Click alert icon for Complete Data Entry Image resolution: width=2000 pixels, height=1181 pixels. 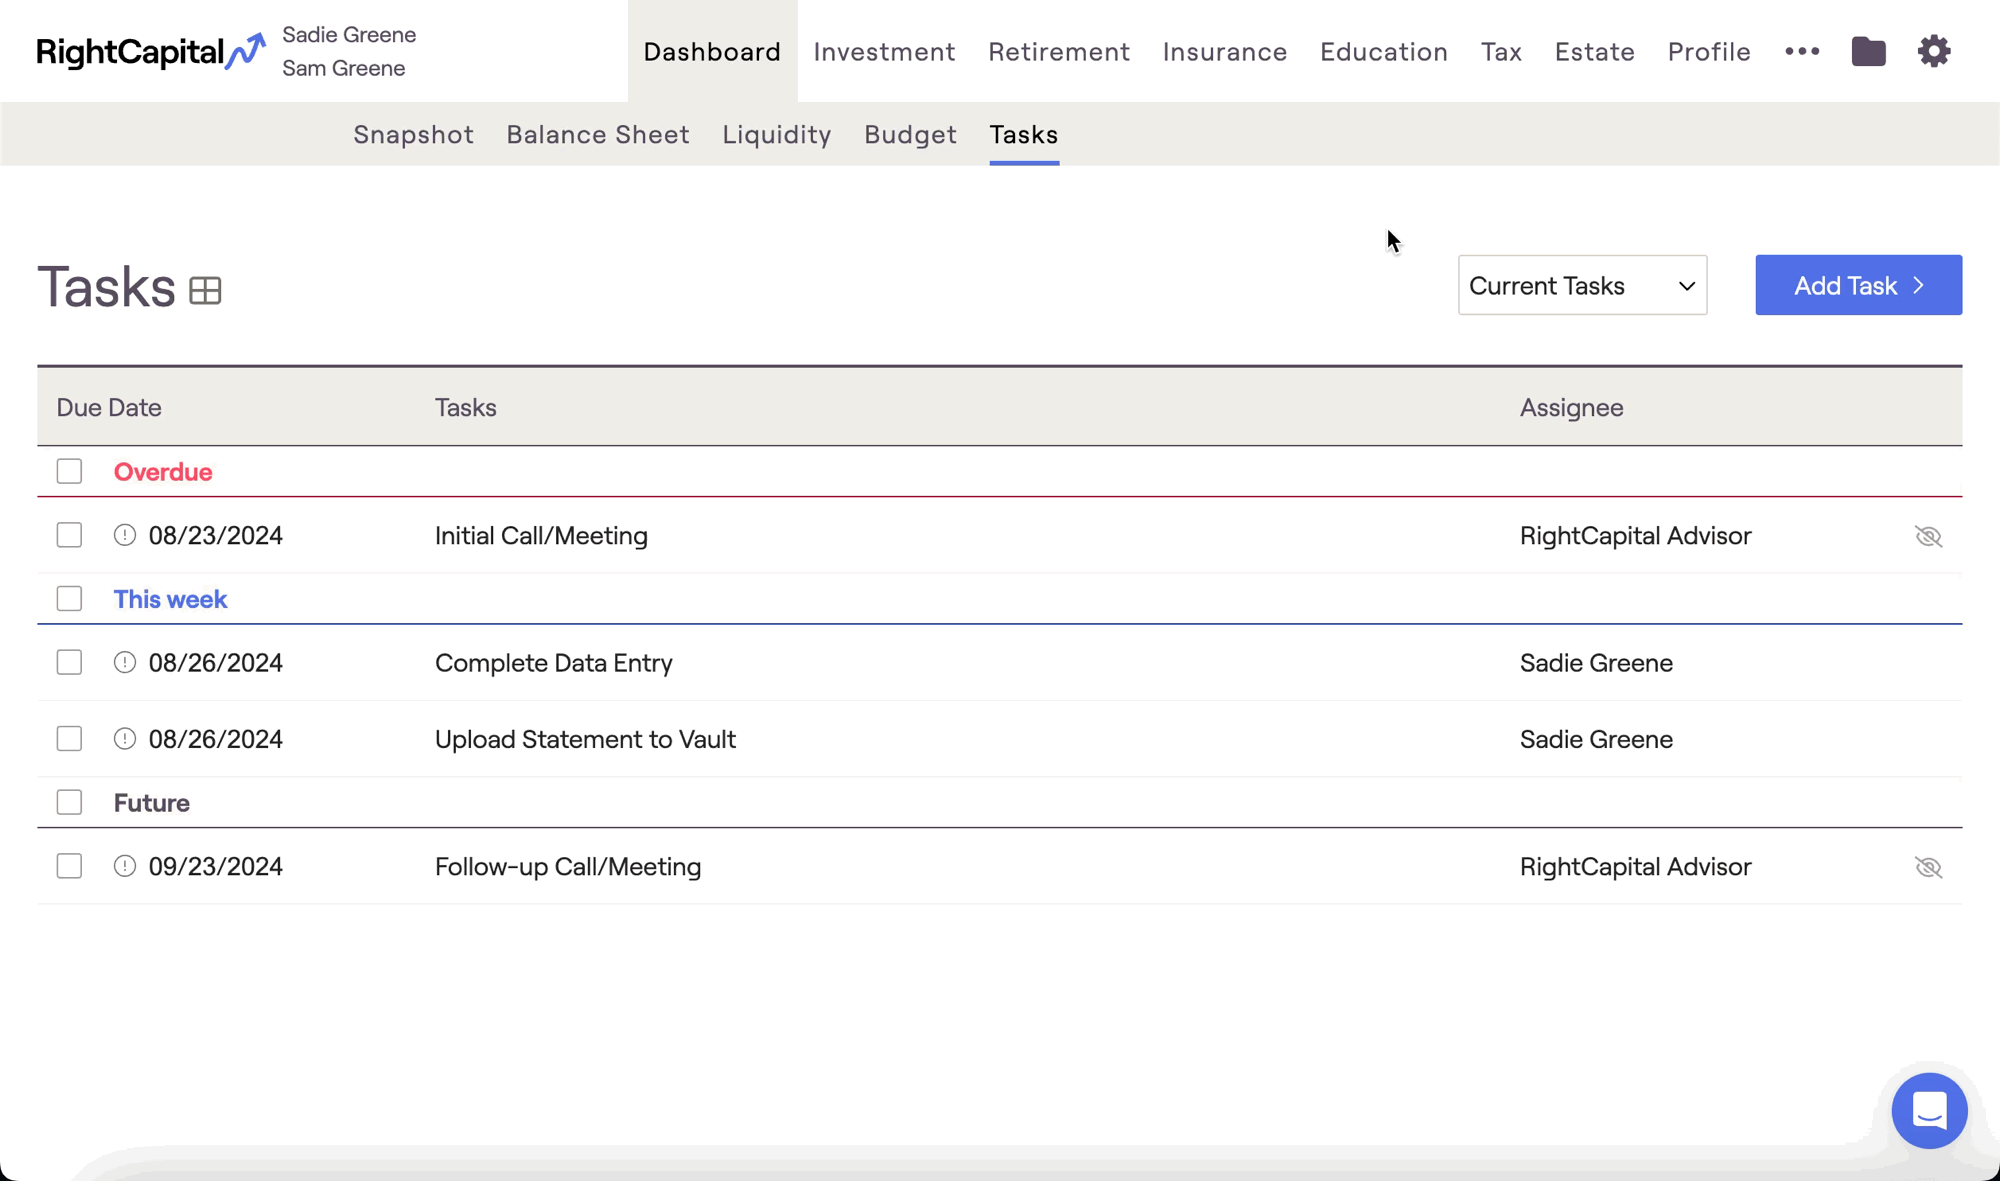[x=125, y=662]
